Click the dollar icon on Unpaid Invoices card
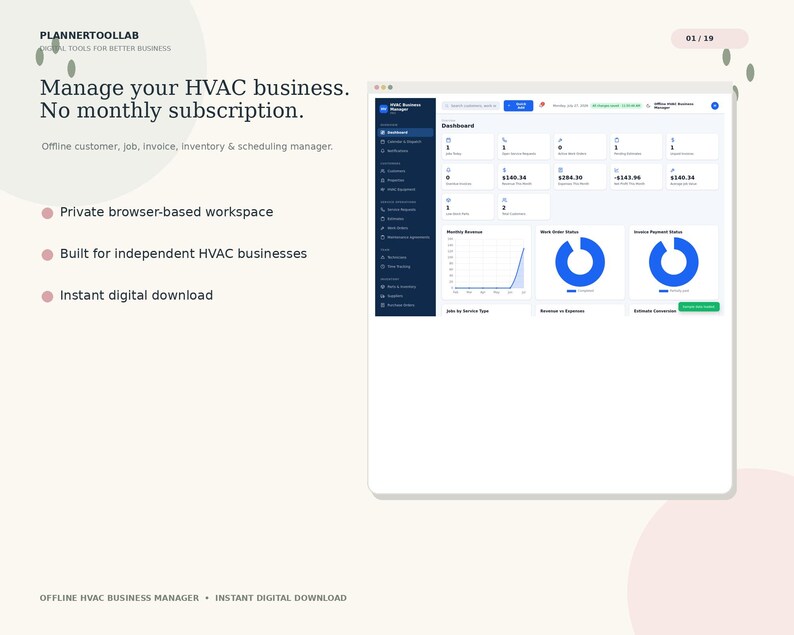Screen dimensions: 794x635 click(x=672, y=140)
